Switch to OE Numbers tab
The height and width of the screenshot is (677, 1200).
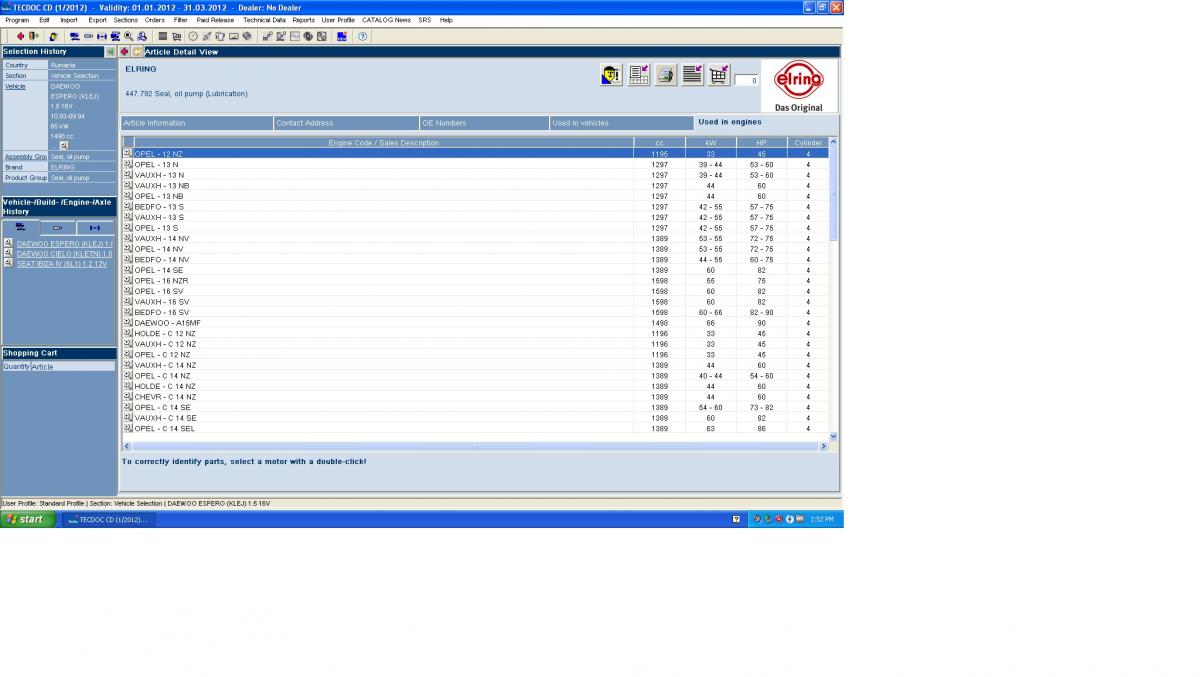tap(485, 123)
